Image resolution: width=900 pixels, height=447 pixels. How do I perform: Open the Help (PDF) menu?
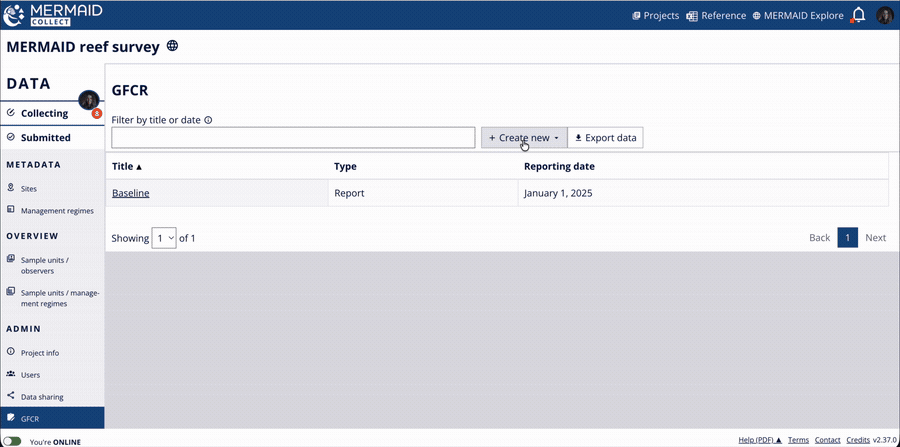(760, 440)
